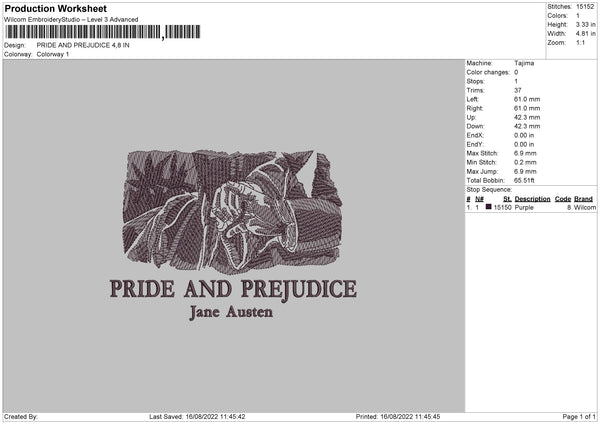Viewport: 600px width, 424px height.
Task: Click the 'EndX:' label
Action: point(475,135)
